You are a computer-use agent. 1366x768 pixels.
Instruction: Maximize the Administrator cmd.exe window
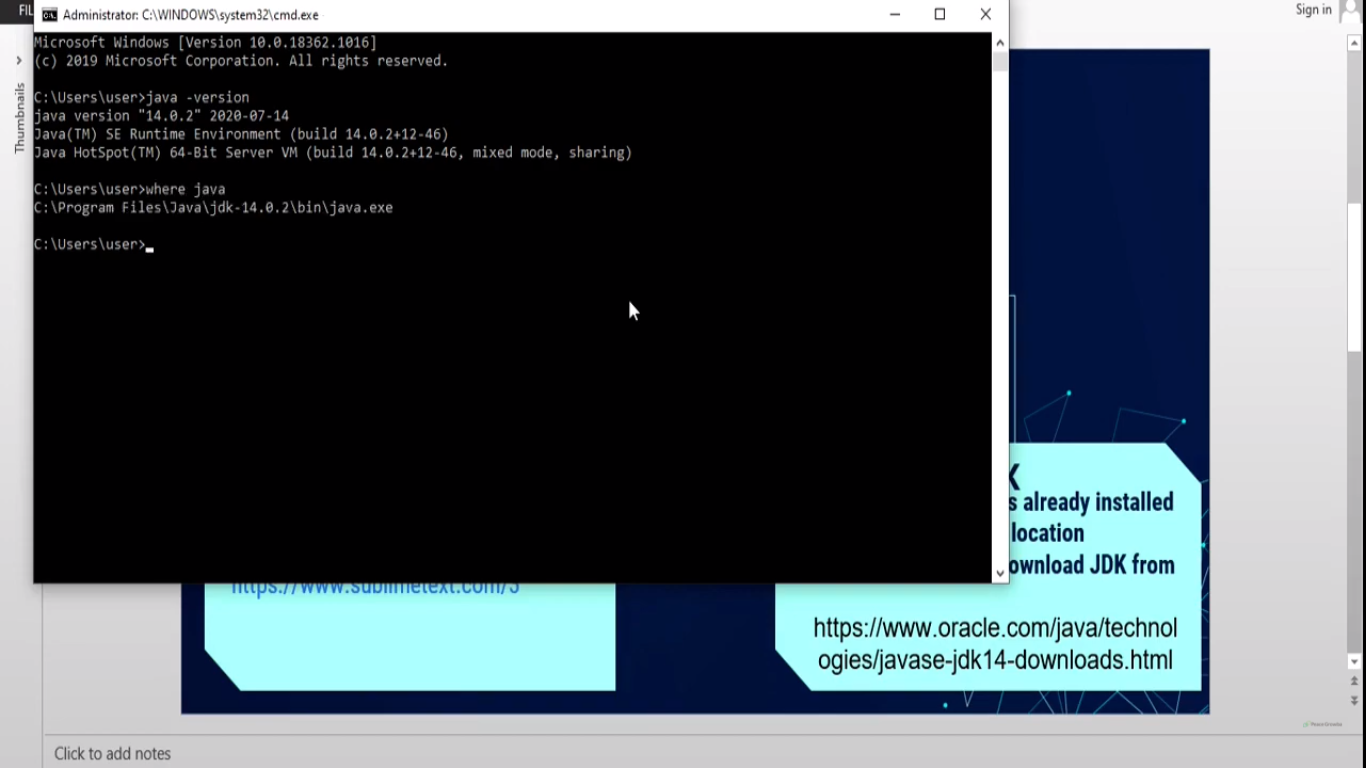[x=938, y=14]
